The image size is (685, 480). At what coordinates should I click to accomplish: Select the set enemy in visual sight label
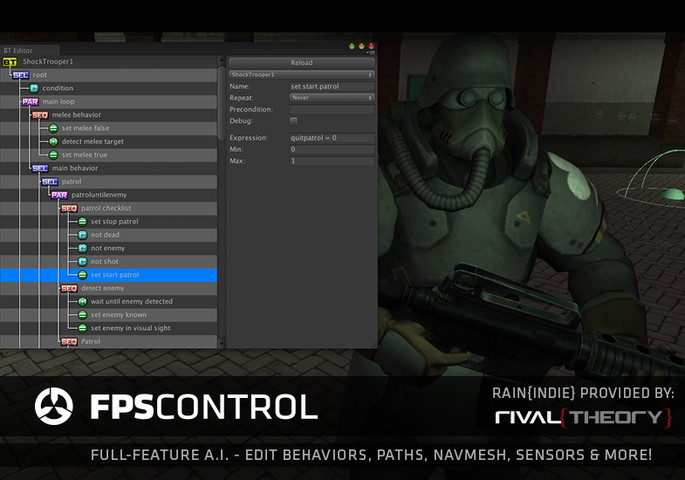pyautogui.click(x=131, y=328)
